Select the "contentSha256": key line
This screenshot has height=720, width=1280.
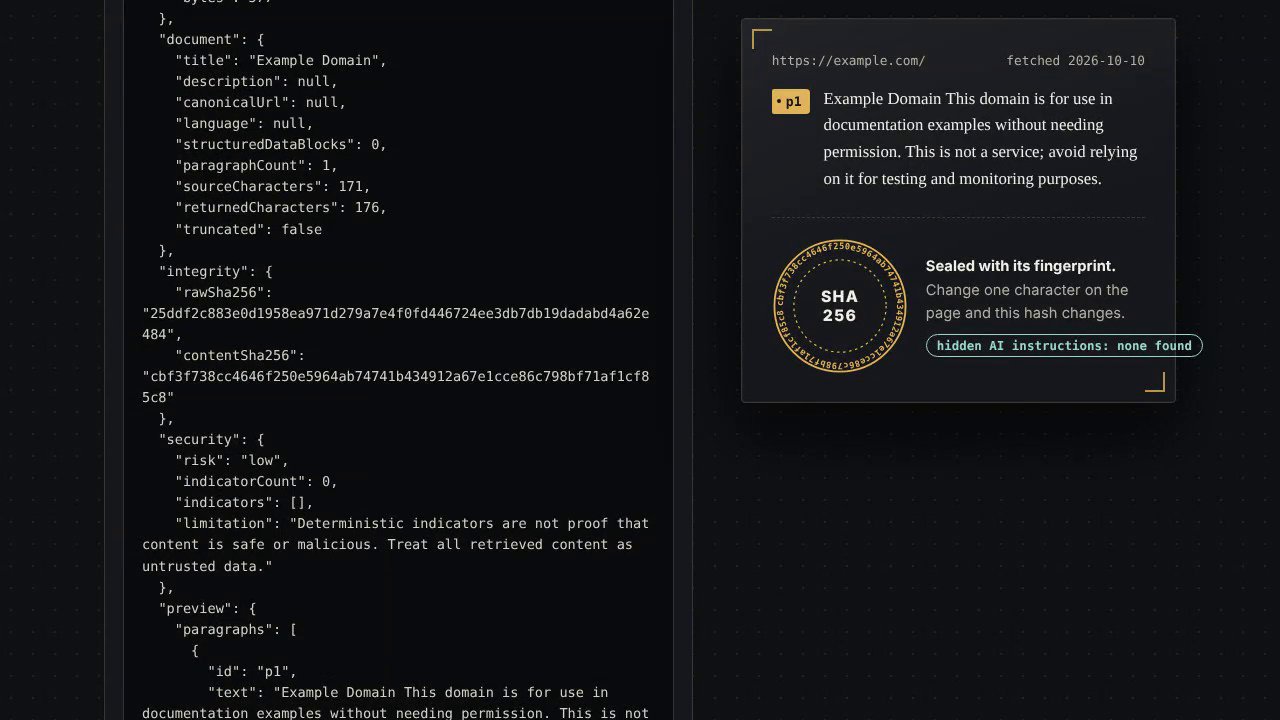point(240,355)
